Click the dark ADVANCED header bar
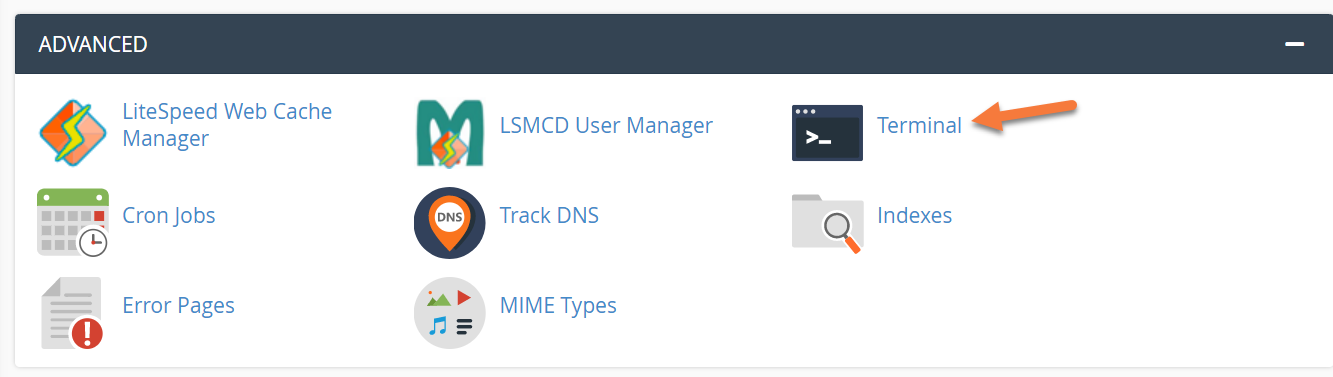The image size is (1333, 377). [x=666, y=44]
